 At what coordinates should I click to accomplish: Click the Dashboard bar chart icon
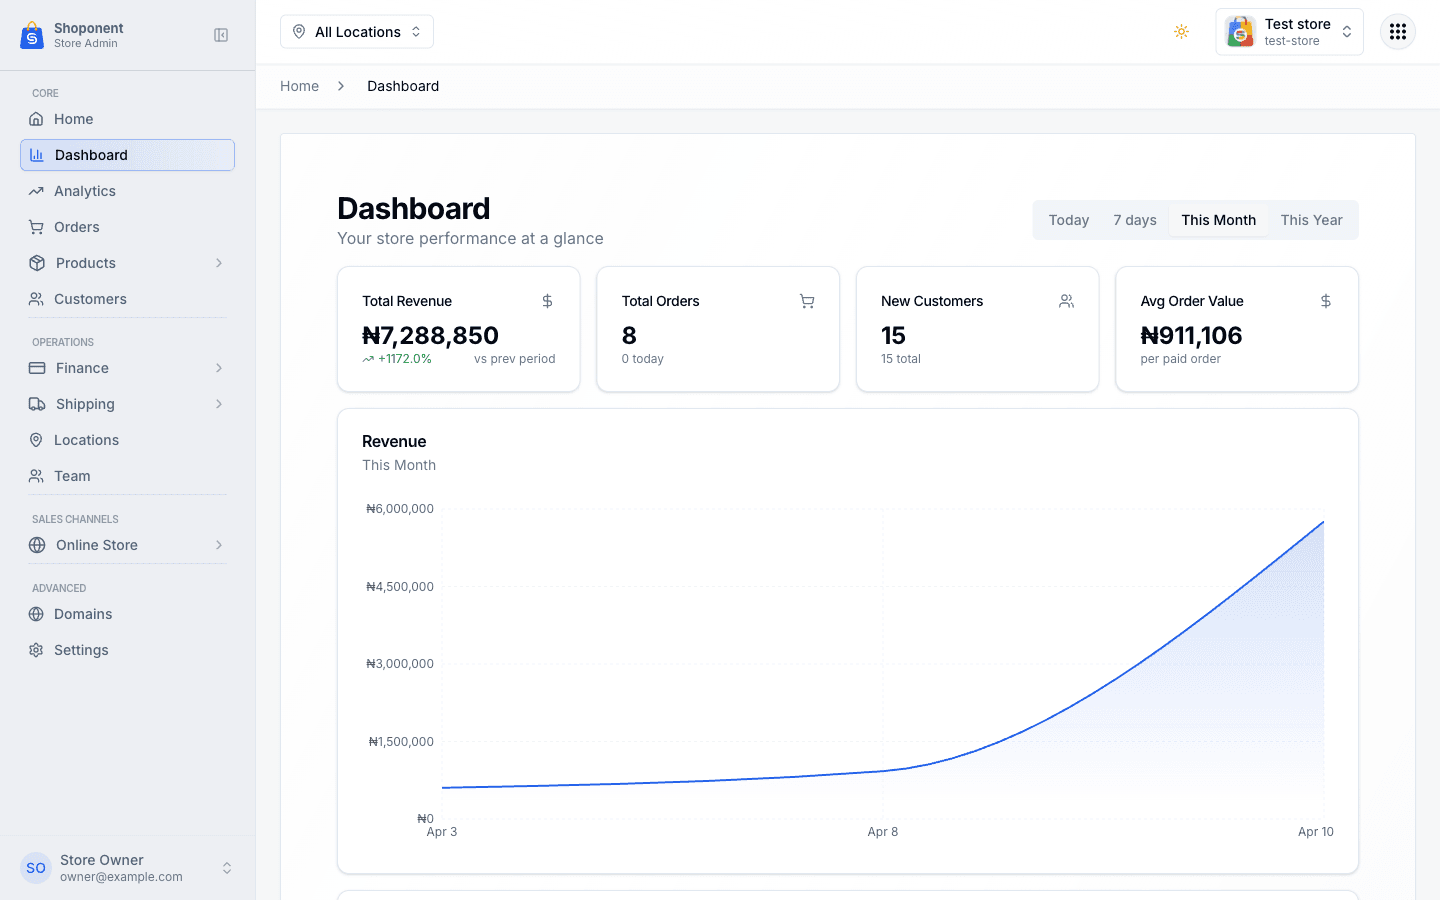point(37,155)
